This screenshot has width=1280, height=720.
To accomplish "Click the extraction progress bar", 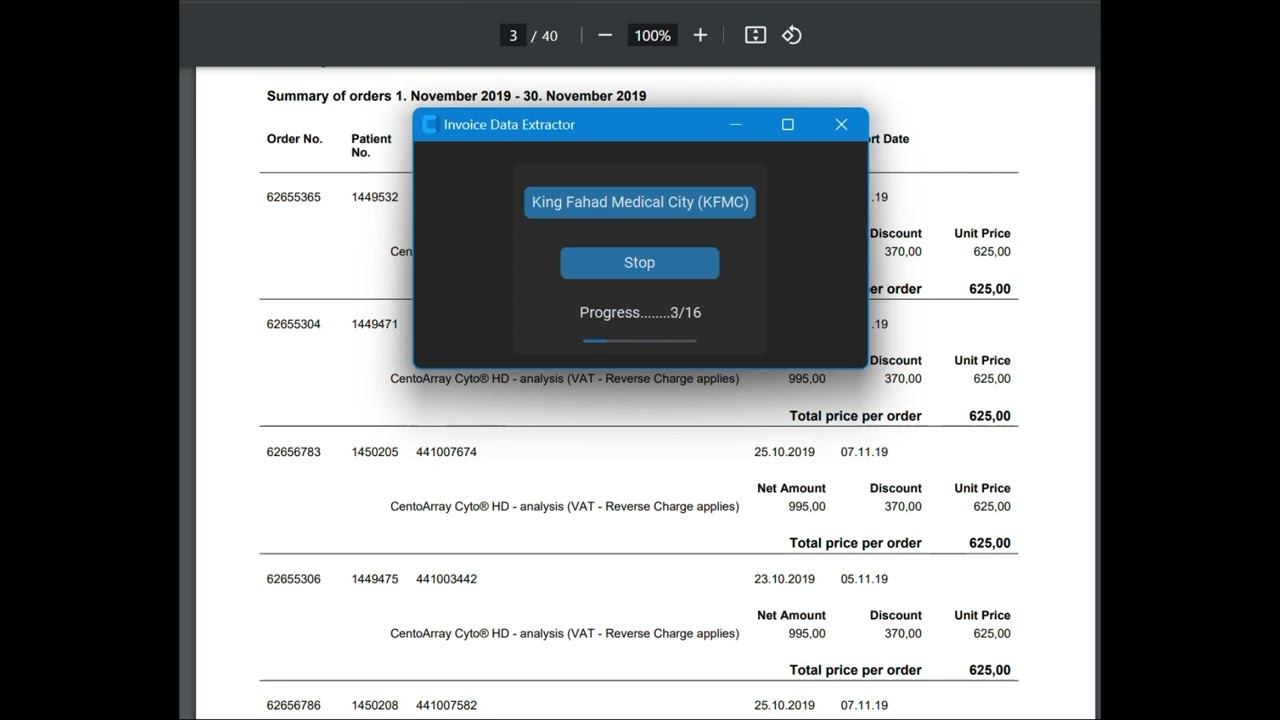I will pos(640,341).
